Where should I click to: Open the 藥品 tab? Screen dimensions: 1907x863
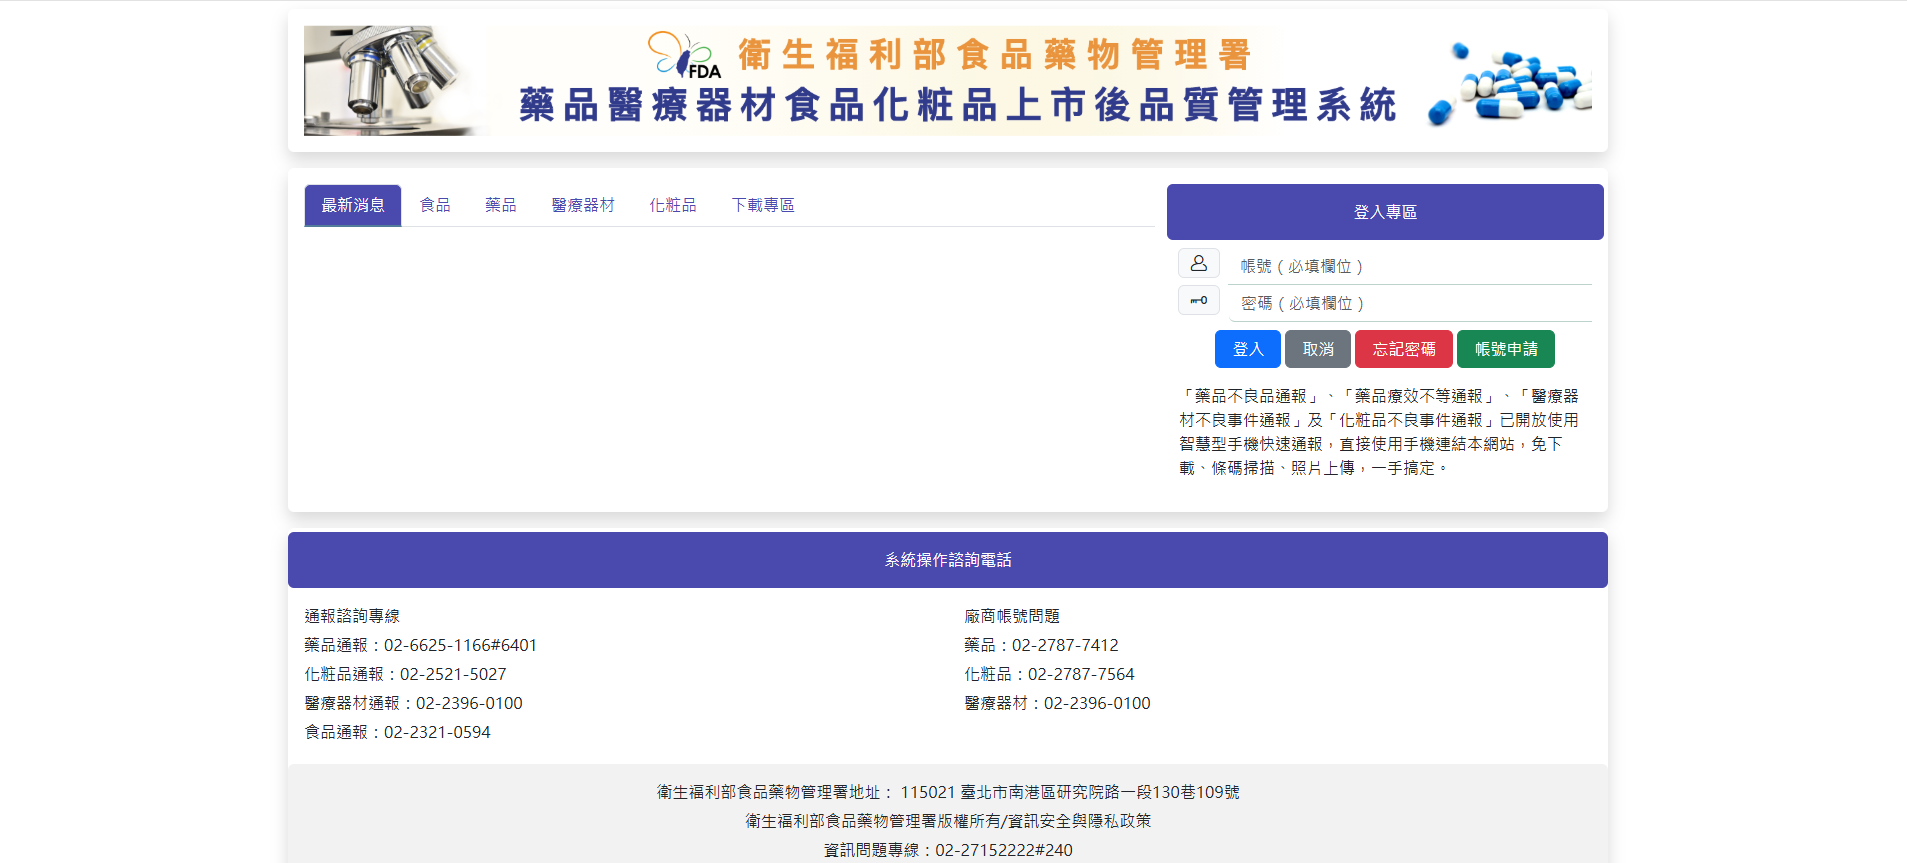pyautogui.click(x=501, y=205)
